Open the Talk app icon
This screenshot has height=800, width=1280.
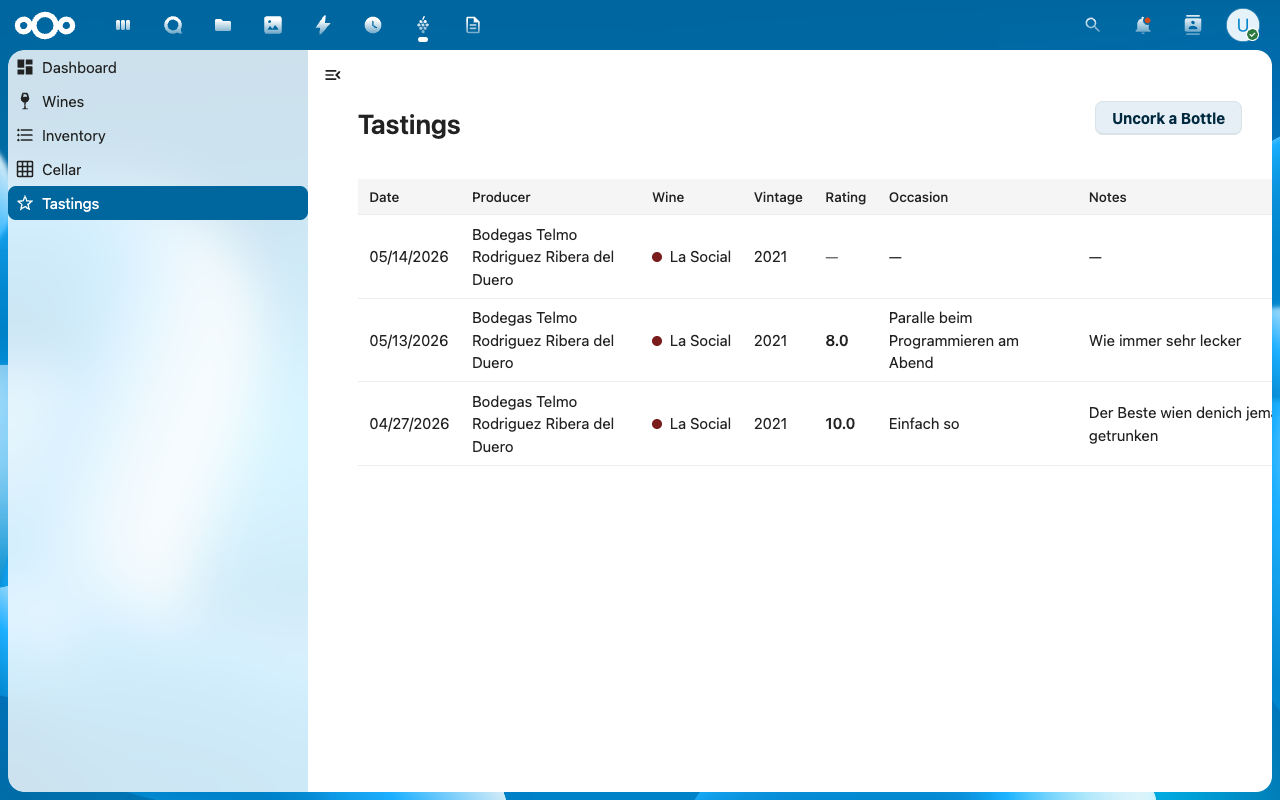173,25
